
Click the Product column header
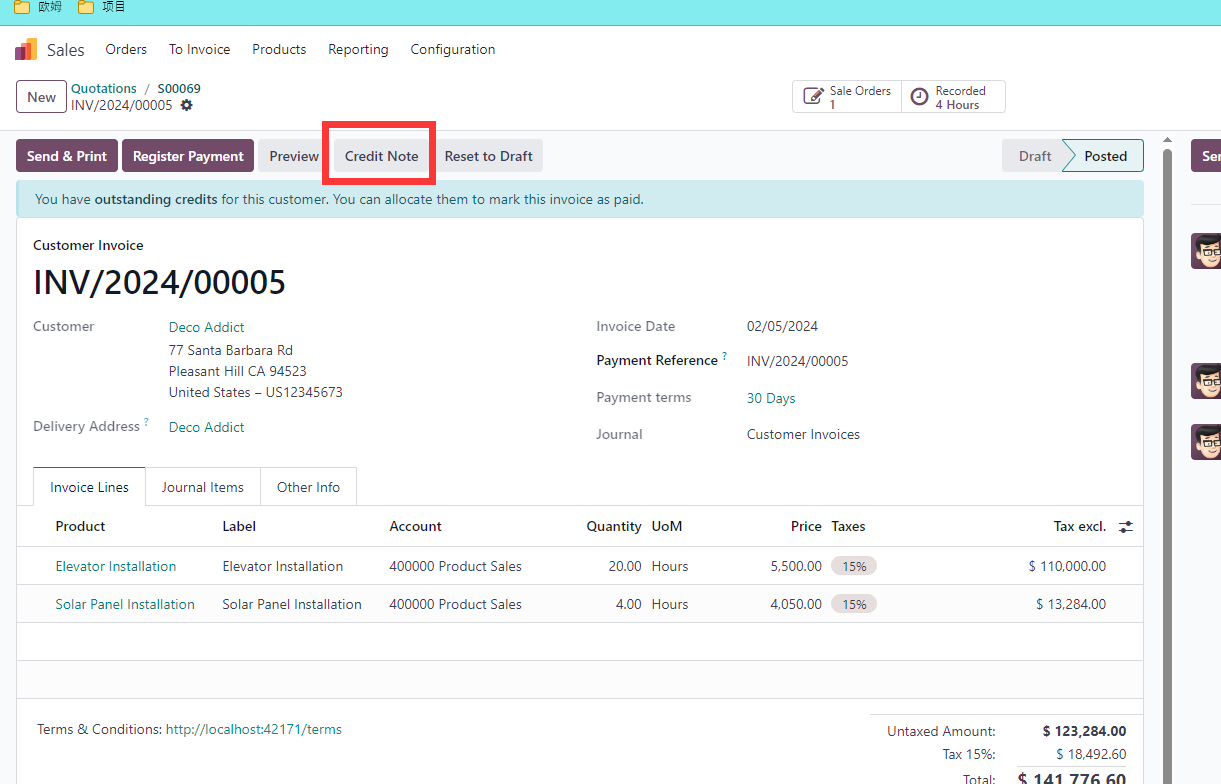pyautogui.click(x=80, y=526)
